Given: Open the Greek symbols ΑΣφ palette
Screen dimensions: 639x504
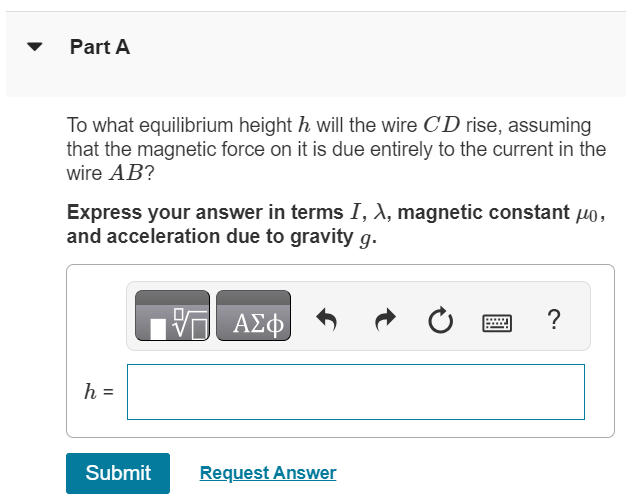Looking at the screenshot, I should [253, 315].
